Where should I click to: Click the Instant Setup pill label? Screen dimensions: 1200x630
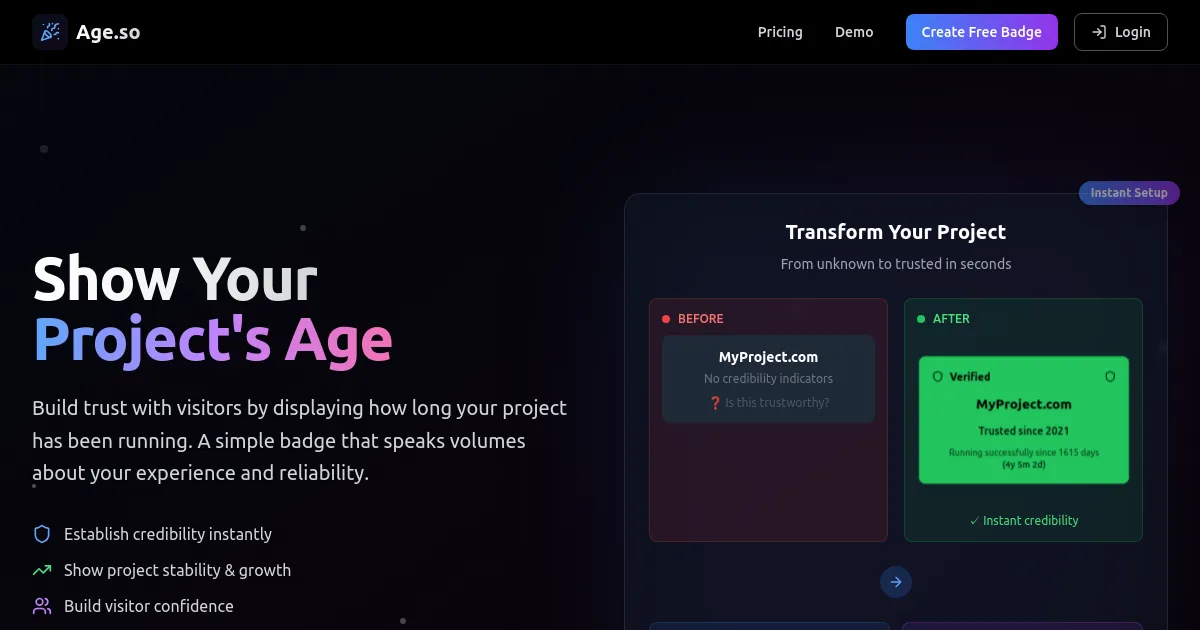coord(1129,193)
